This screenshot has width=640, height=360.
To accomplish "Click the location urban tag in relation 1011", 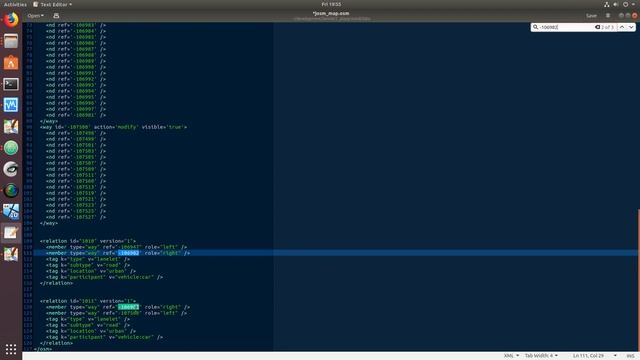I will (x=91, y=331).
